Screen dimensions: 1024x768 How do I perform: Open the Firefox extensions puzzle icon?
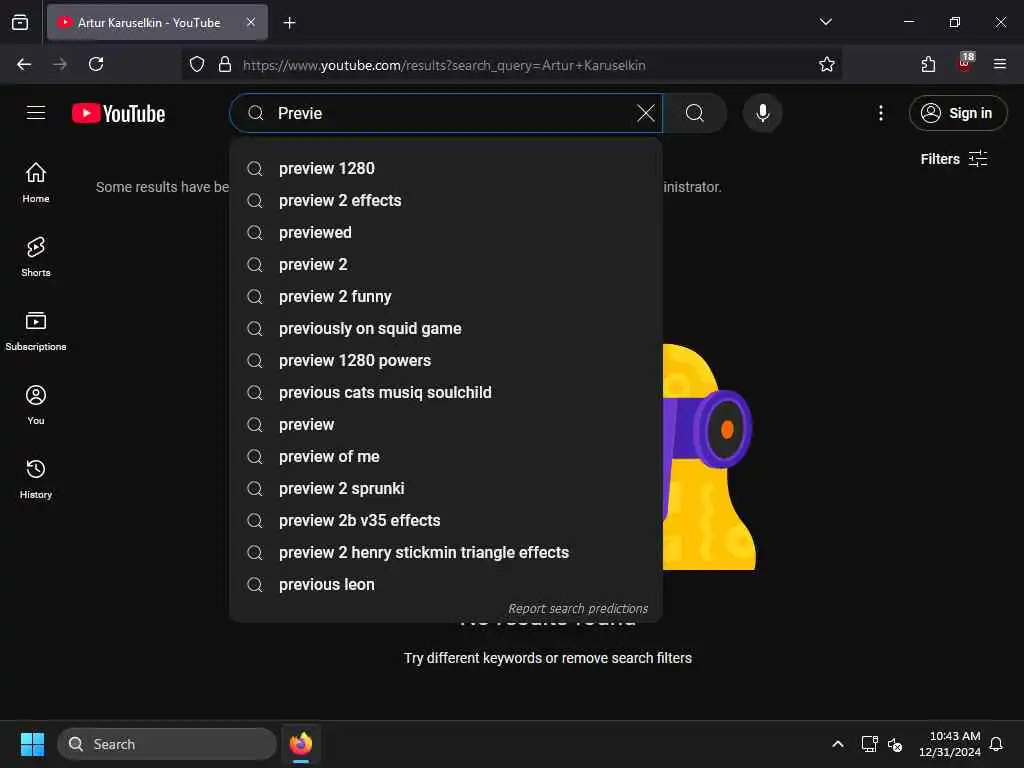928,64
